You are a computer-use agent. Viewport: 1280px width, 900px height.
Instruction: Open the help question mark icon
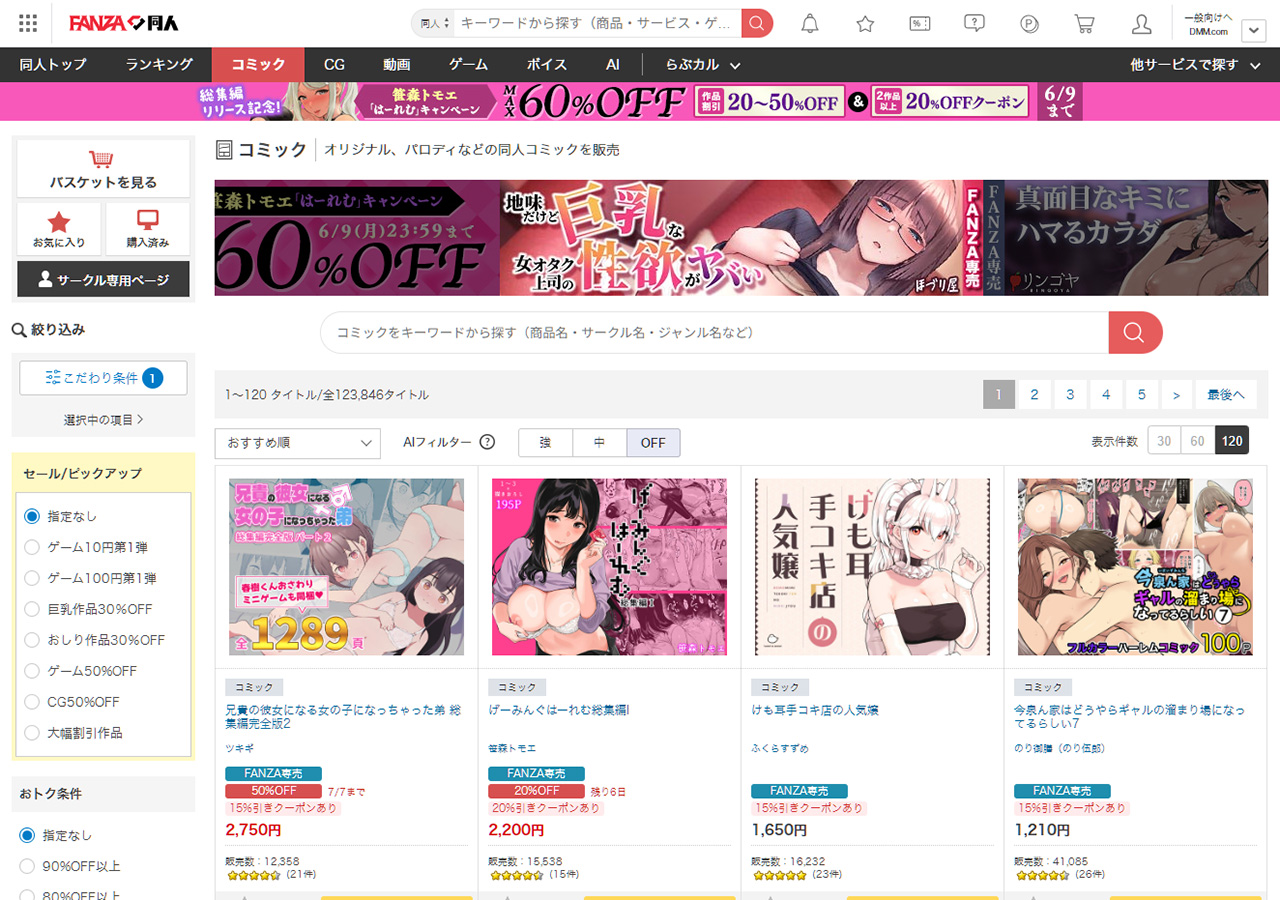click(x=975, y=24)
